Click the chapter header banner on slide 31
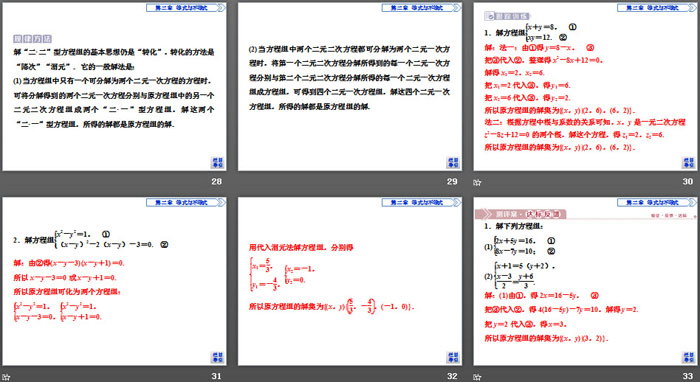Viewport: 700px width, 382px height. [186, 203]
